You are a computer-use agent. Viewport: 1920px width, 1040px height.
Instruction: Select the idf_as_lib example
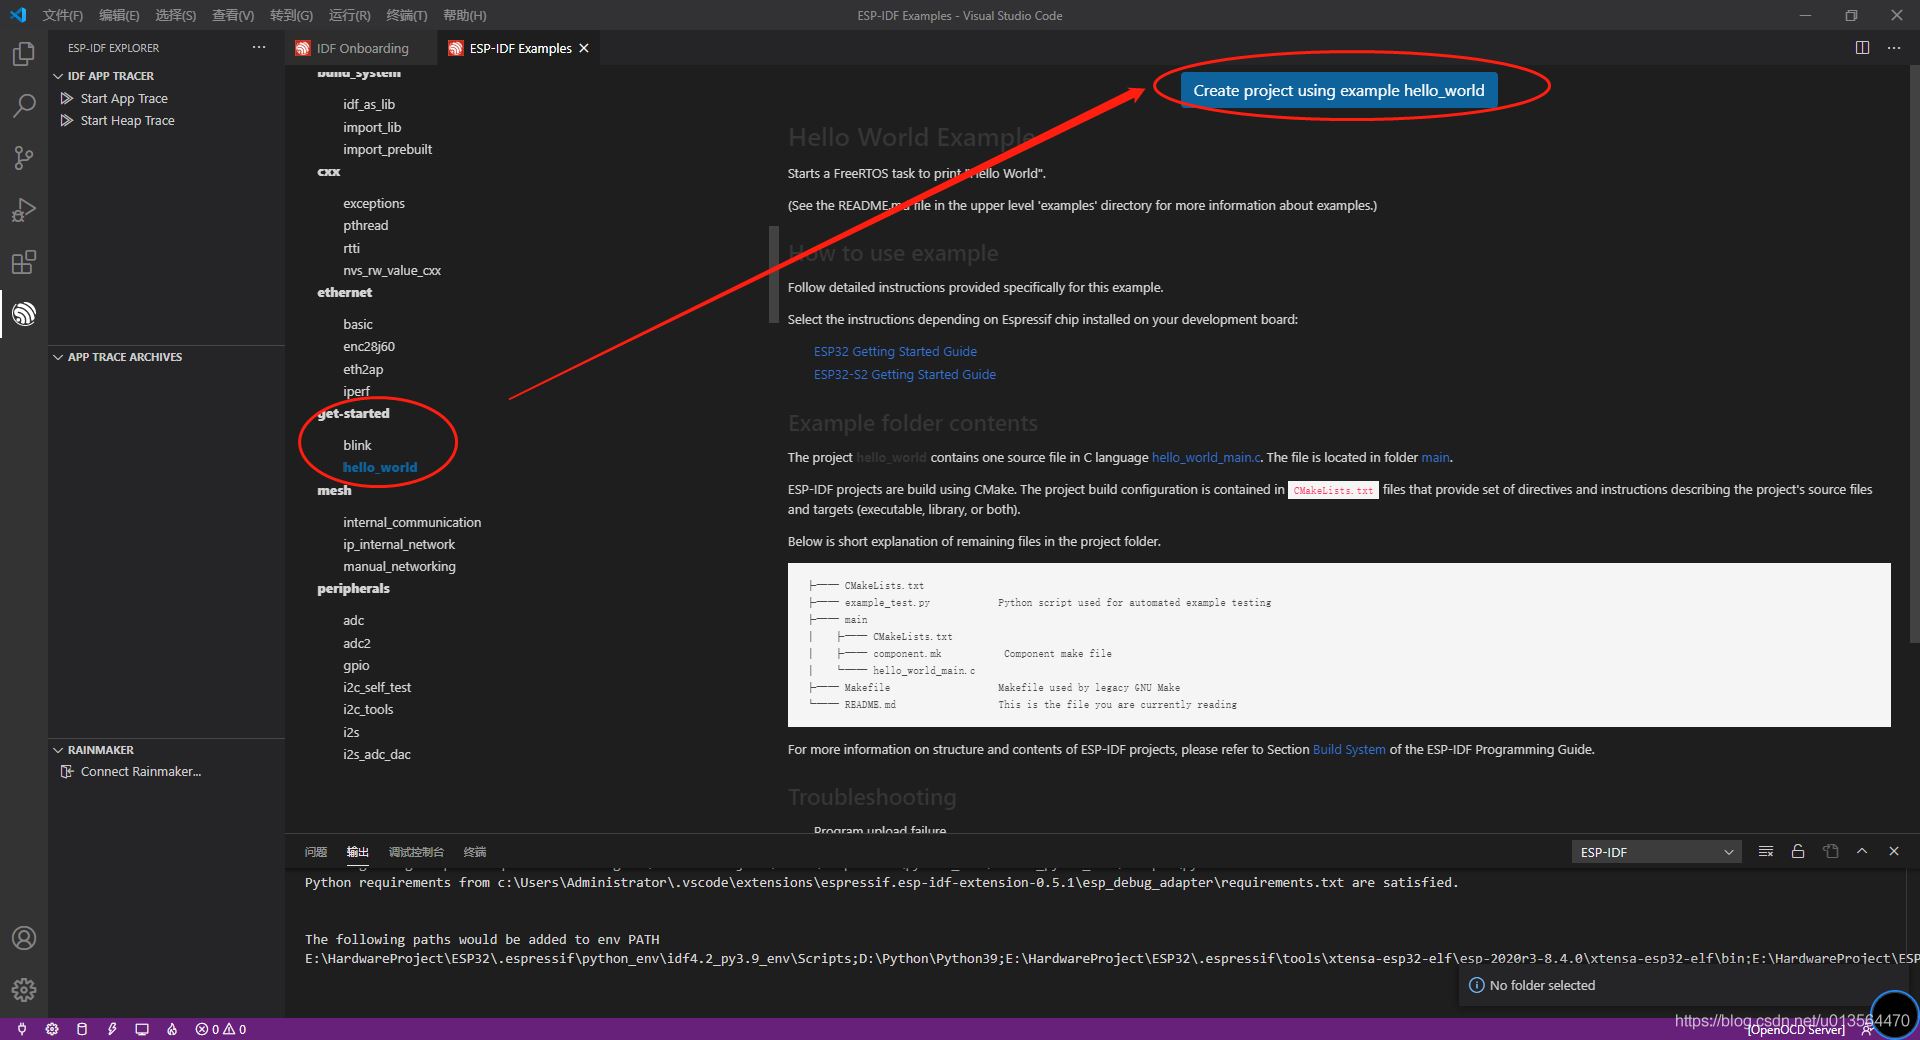[x=369, y=104]
